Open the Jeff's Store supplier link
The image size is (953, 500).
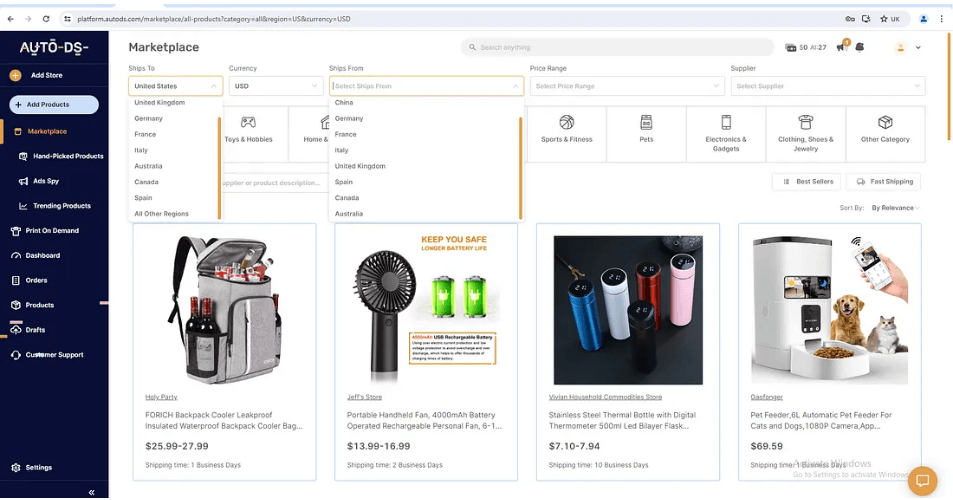pyautogui.click(x=364, y=397)
